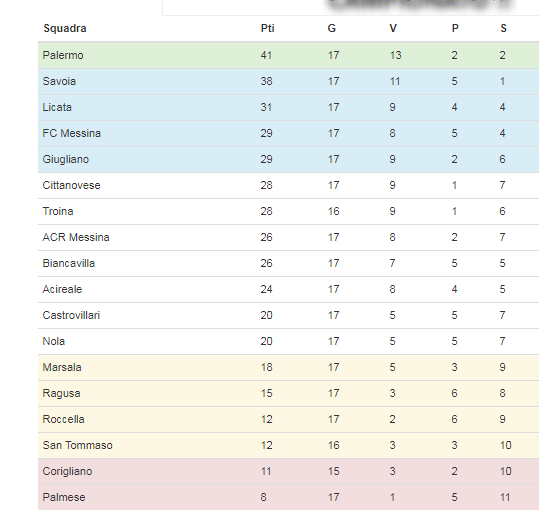Click the Giugliano team name
The image size is (539, 523).
pyautogui.click(x=66, y=160)
